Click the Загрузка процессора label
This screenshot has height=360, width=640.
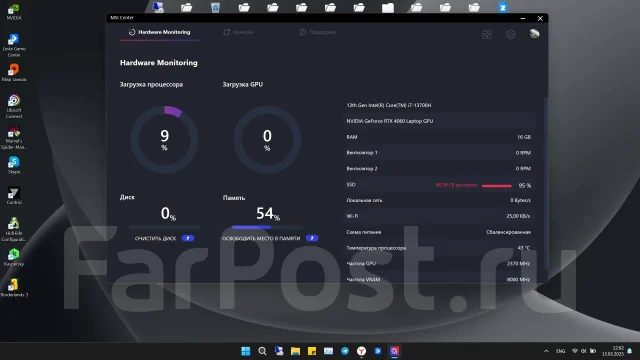point(151,84)
